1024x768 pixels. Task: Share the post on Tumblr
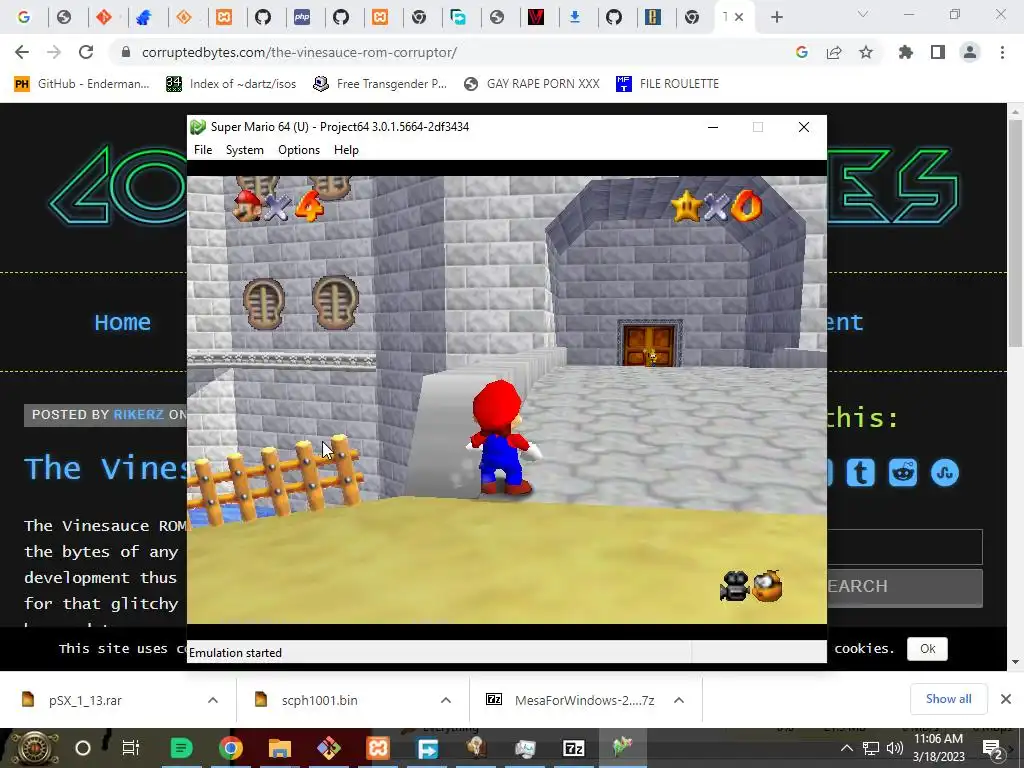pos(861,472)
